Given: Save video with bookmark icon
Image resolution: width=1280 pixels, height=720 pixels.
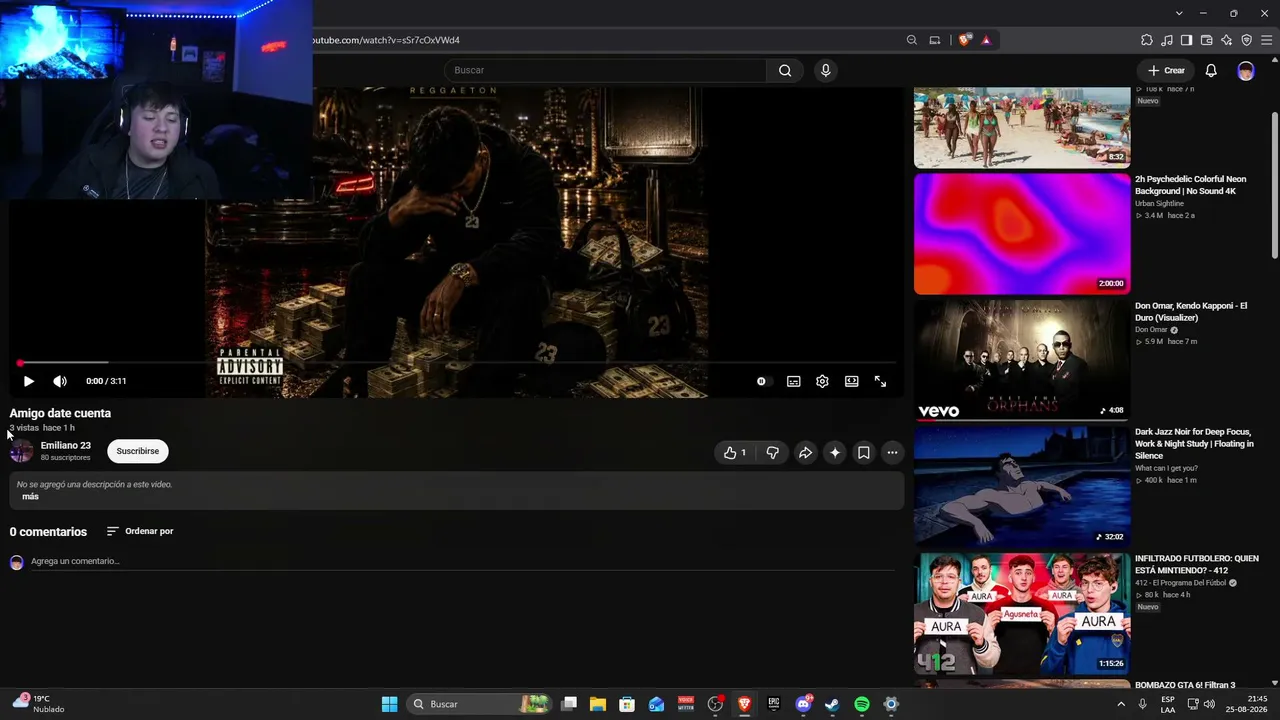Looking at the screenshot, I should 864,453.
